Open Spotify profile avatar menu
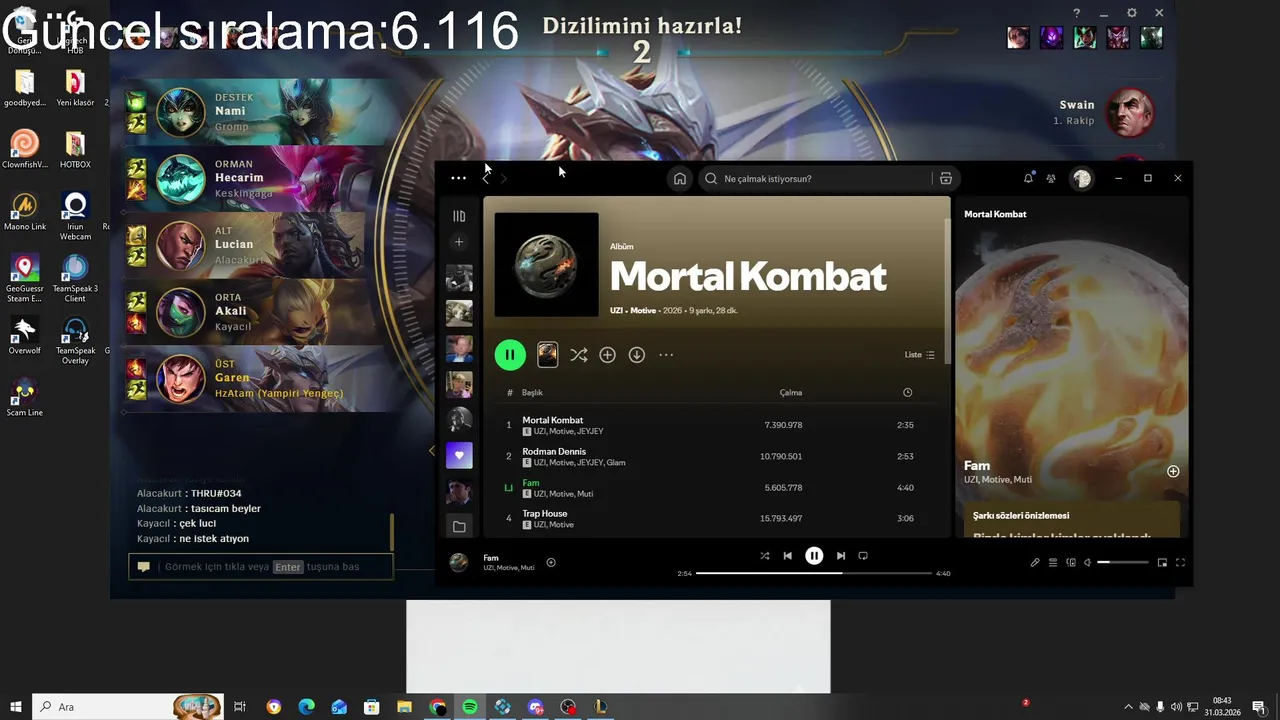Image resolution: width=1280 pixels, height=720 pixels. tap(1082, 178)
